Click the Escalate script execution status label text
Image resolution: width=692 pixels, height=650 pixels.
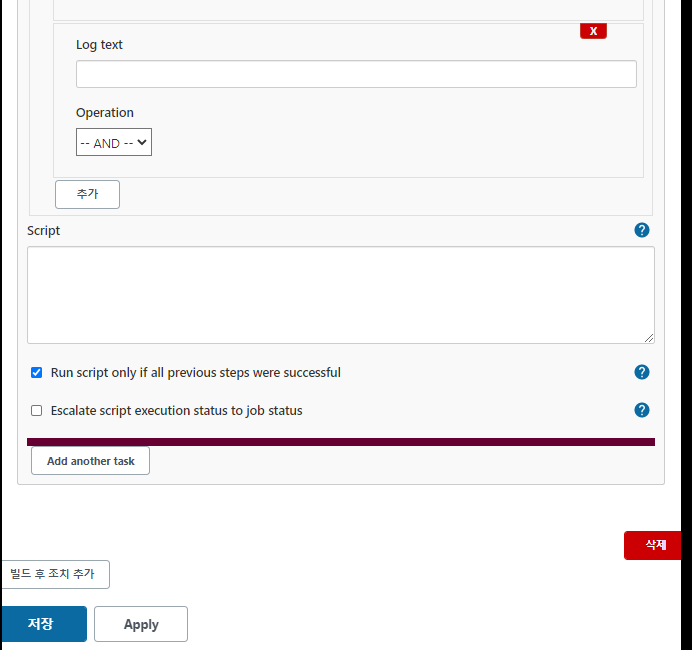coord(176,410)
